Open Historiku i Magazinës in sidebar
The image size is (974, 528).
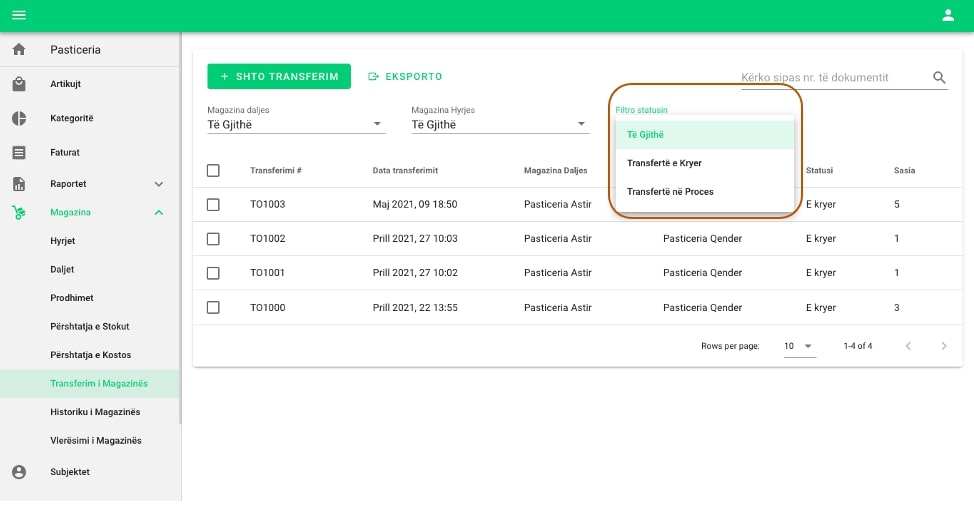(x=95, y=412)
